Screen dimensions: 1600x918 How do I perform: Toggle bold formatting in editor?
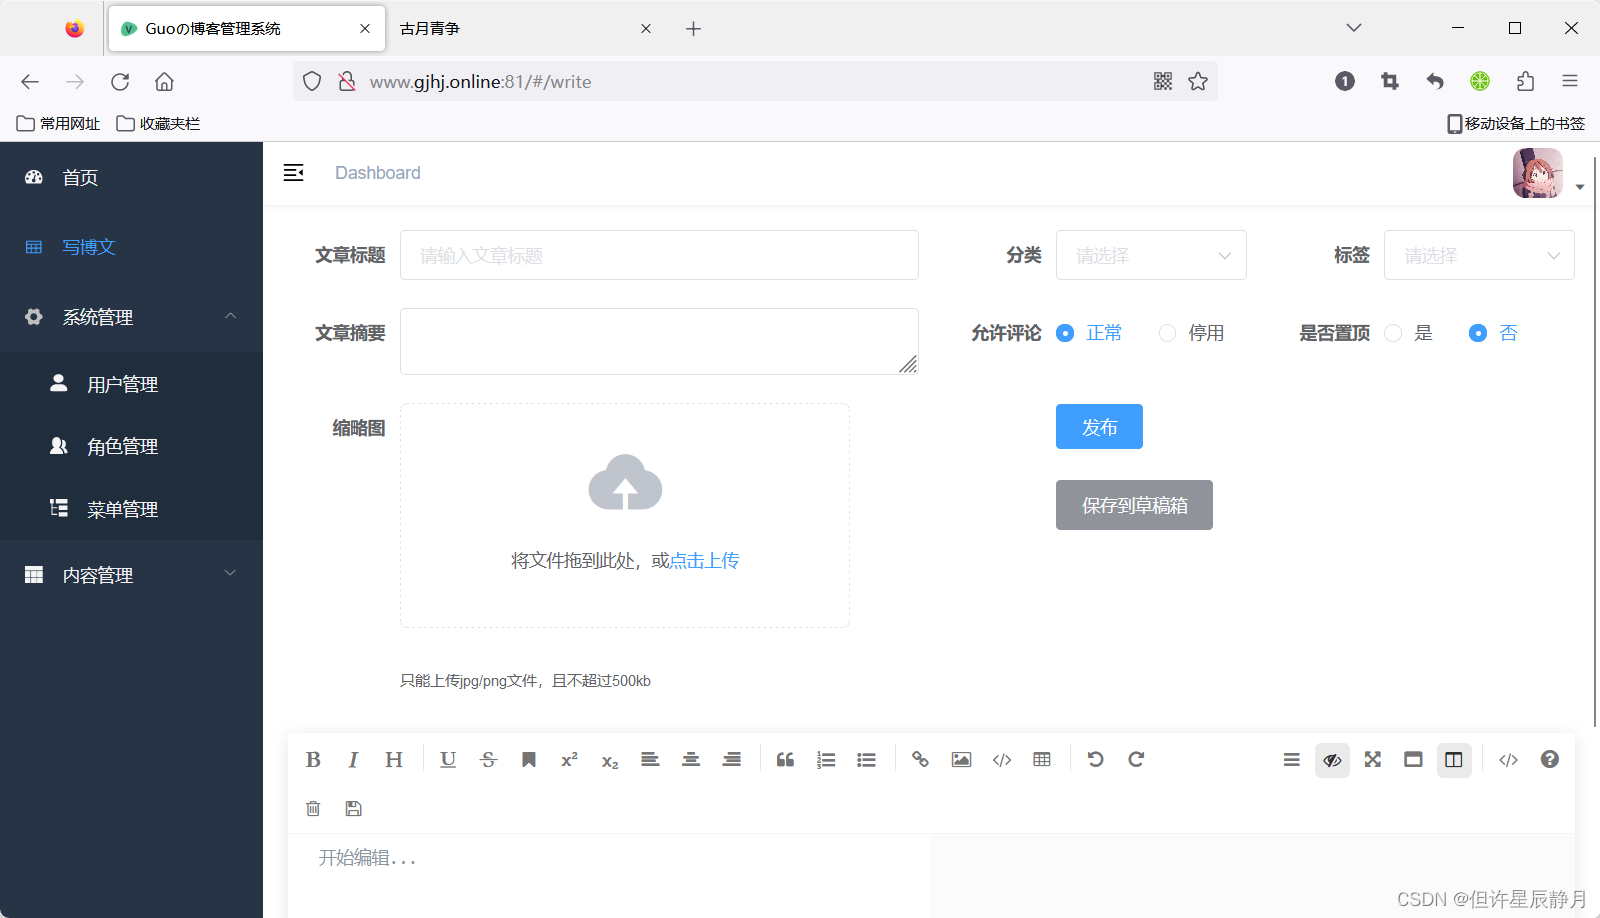tap(313, 760)
